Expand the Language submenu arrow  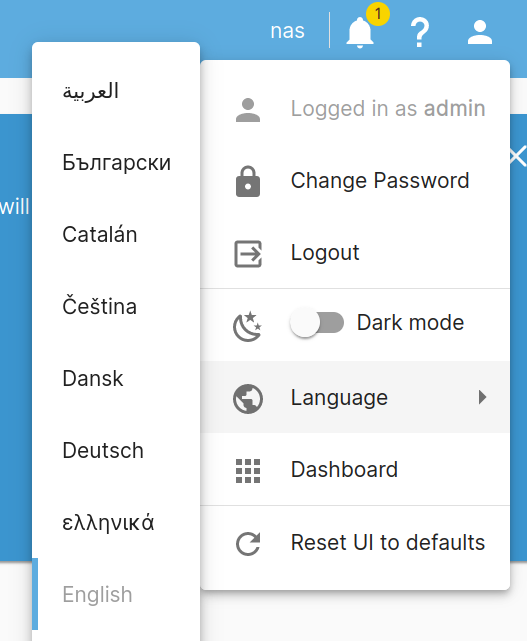482,397
